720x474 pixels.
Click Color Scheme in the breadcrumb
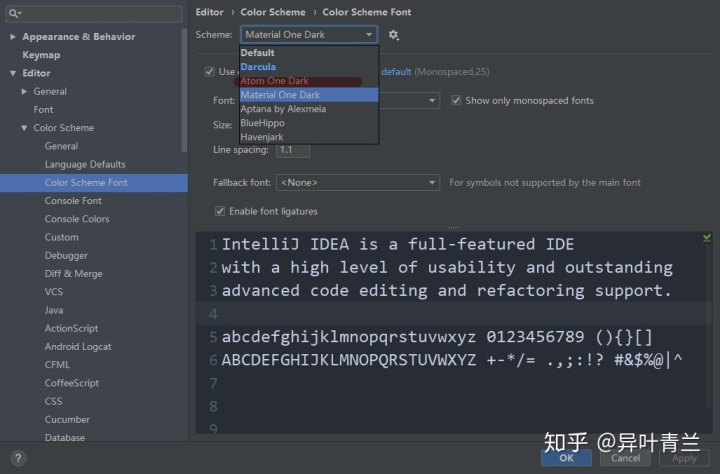[x=273, y=12]
